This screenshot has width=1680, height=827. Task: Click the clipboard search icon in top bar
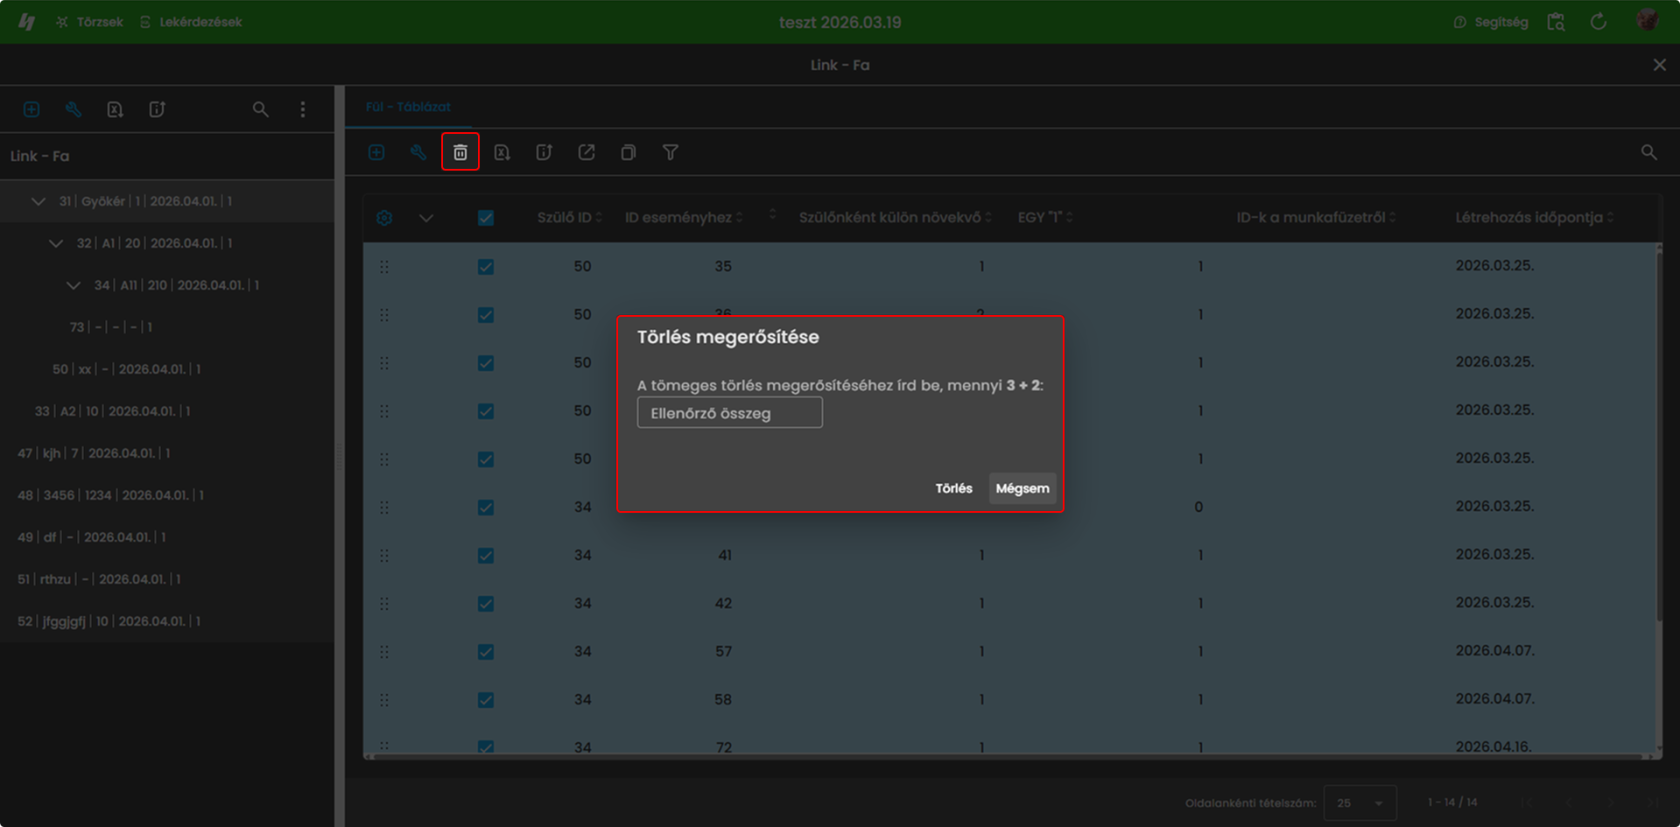[1556, 21]
